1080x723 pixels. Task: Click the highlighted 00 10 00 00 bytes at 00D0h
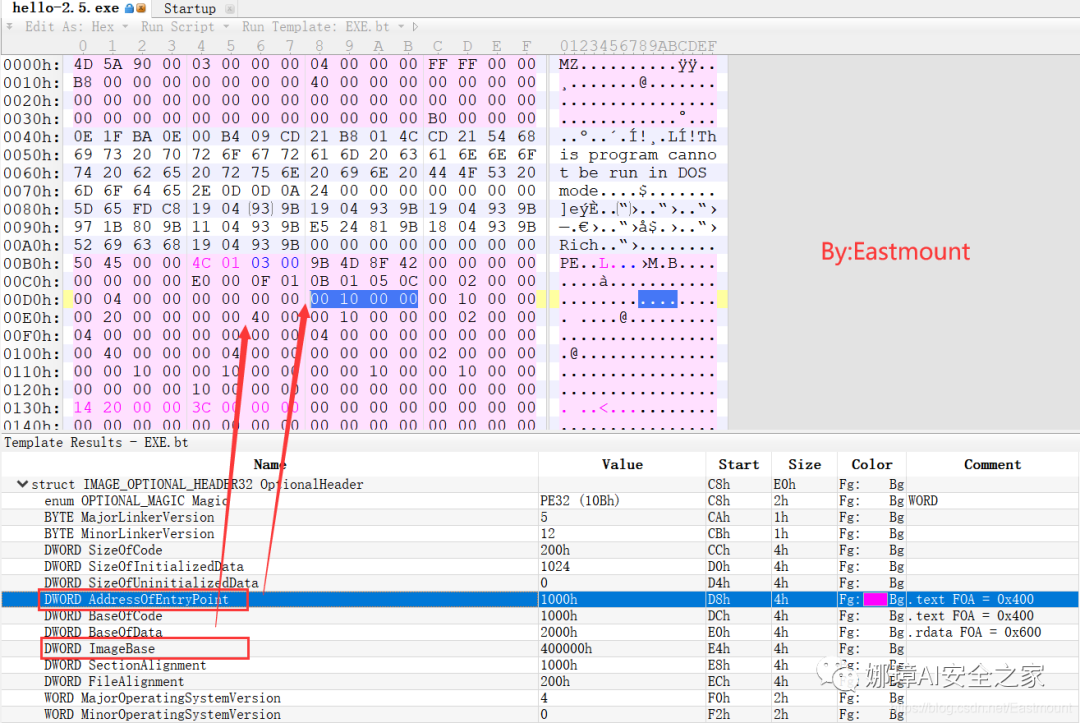point(364,299)
